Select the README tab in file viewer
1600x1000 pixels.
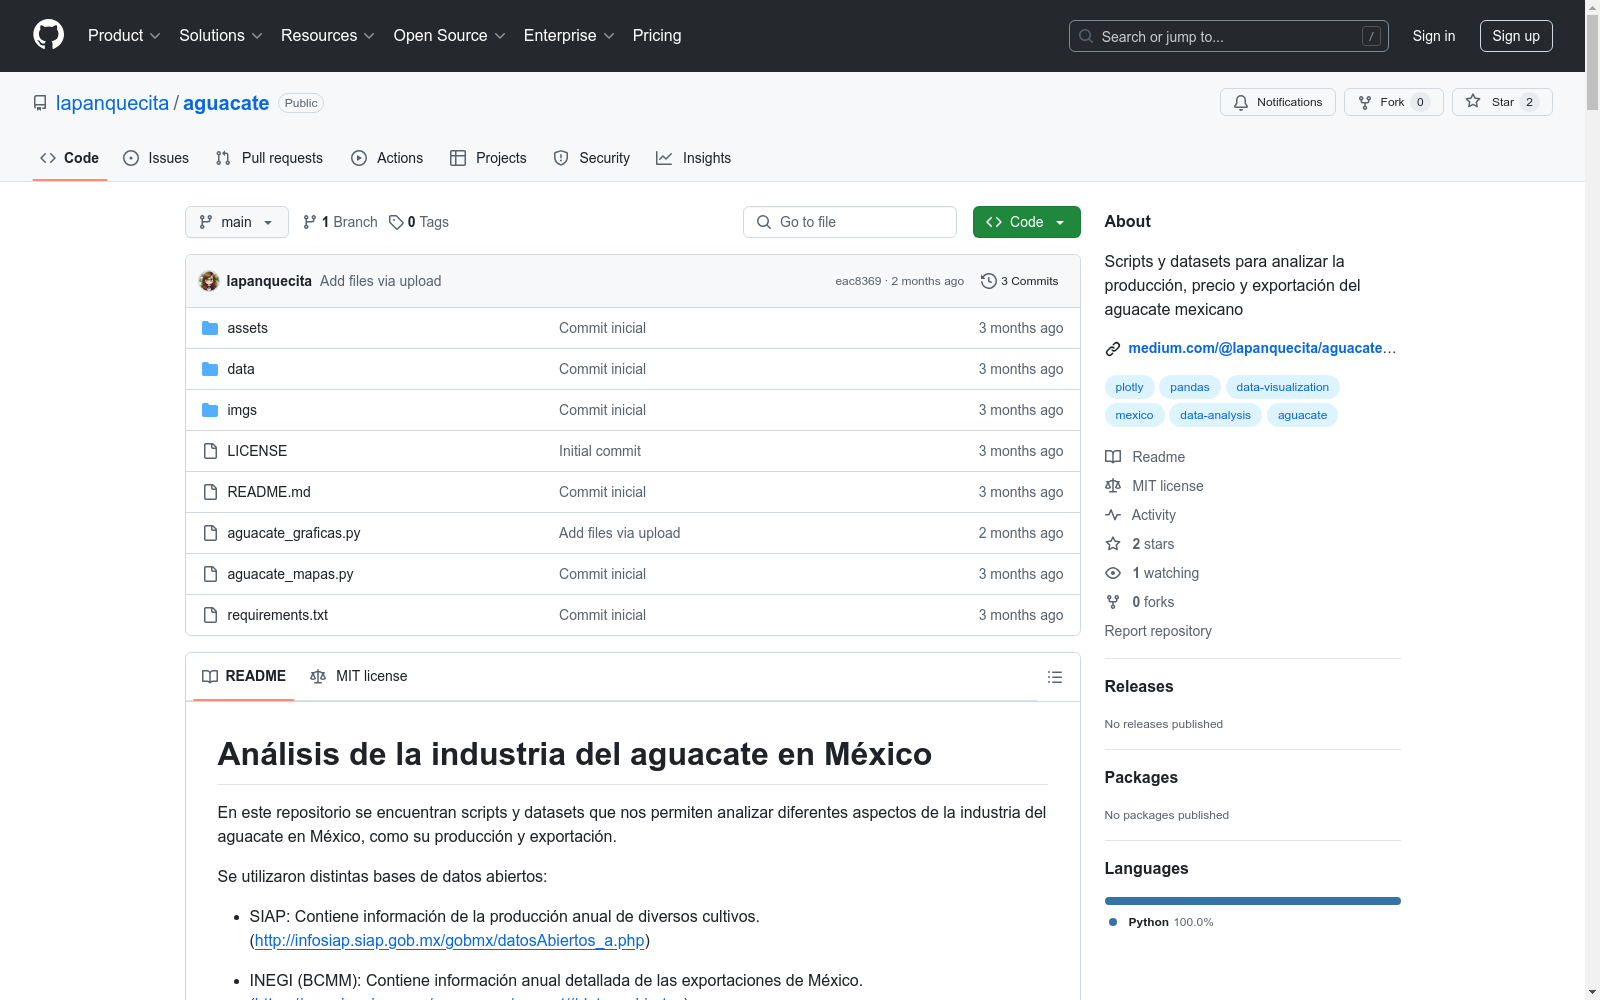point(244,676)
